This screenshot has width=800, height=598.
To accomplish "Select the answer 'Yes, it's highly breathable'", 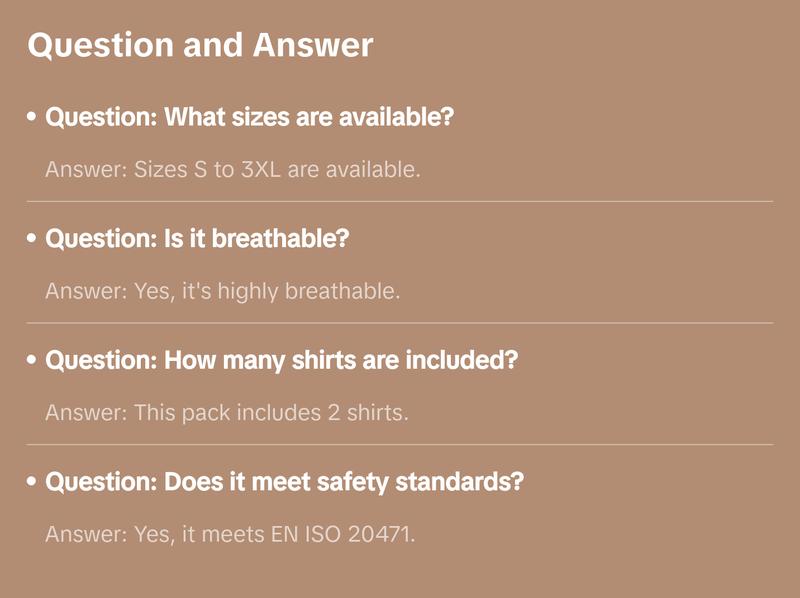I will point(222,291).
